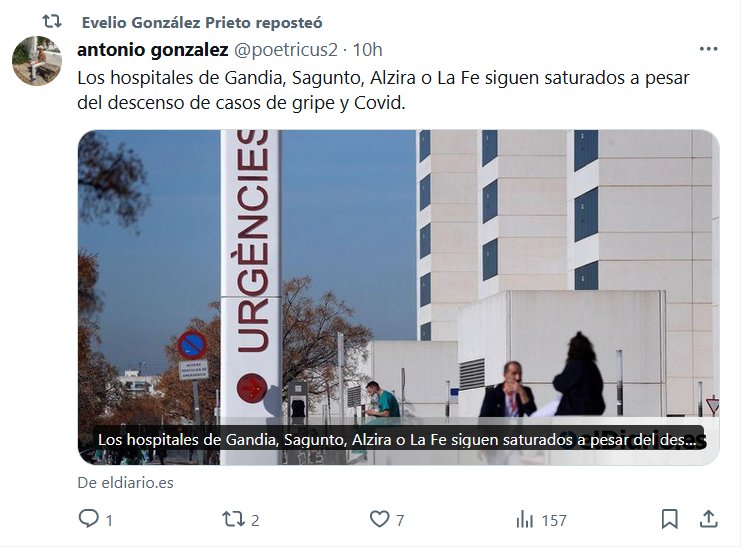This screenshot has width=746, height=548.
Task: Open antonio gonzalez profile avatar
Action: click(x=37, y=61)
